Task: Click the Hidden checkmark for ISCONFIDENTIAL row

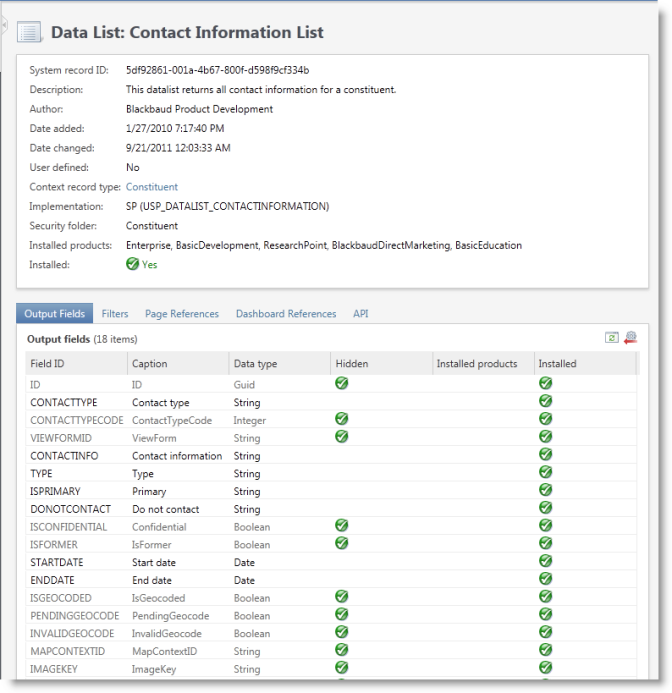Action: pyautogui.click(x=342, y=526)
